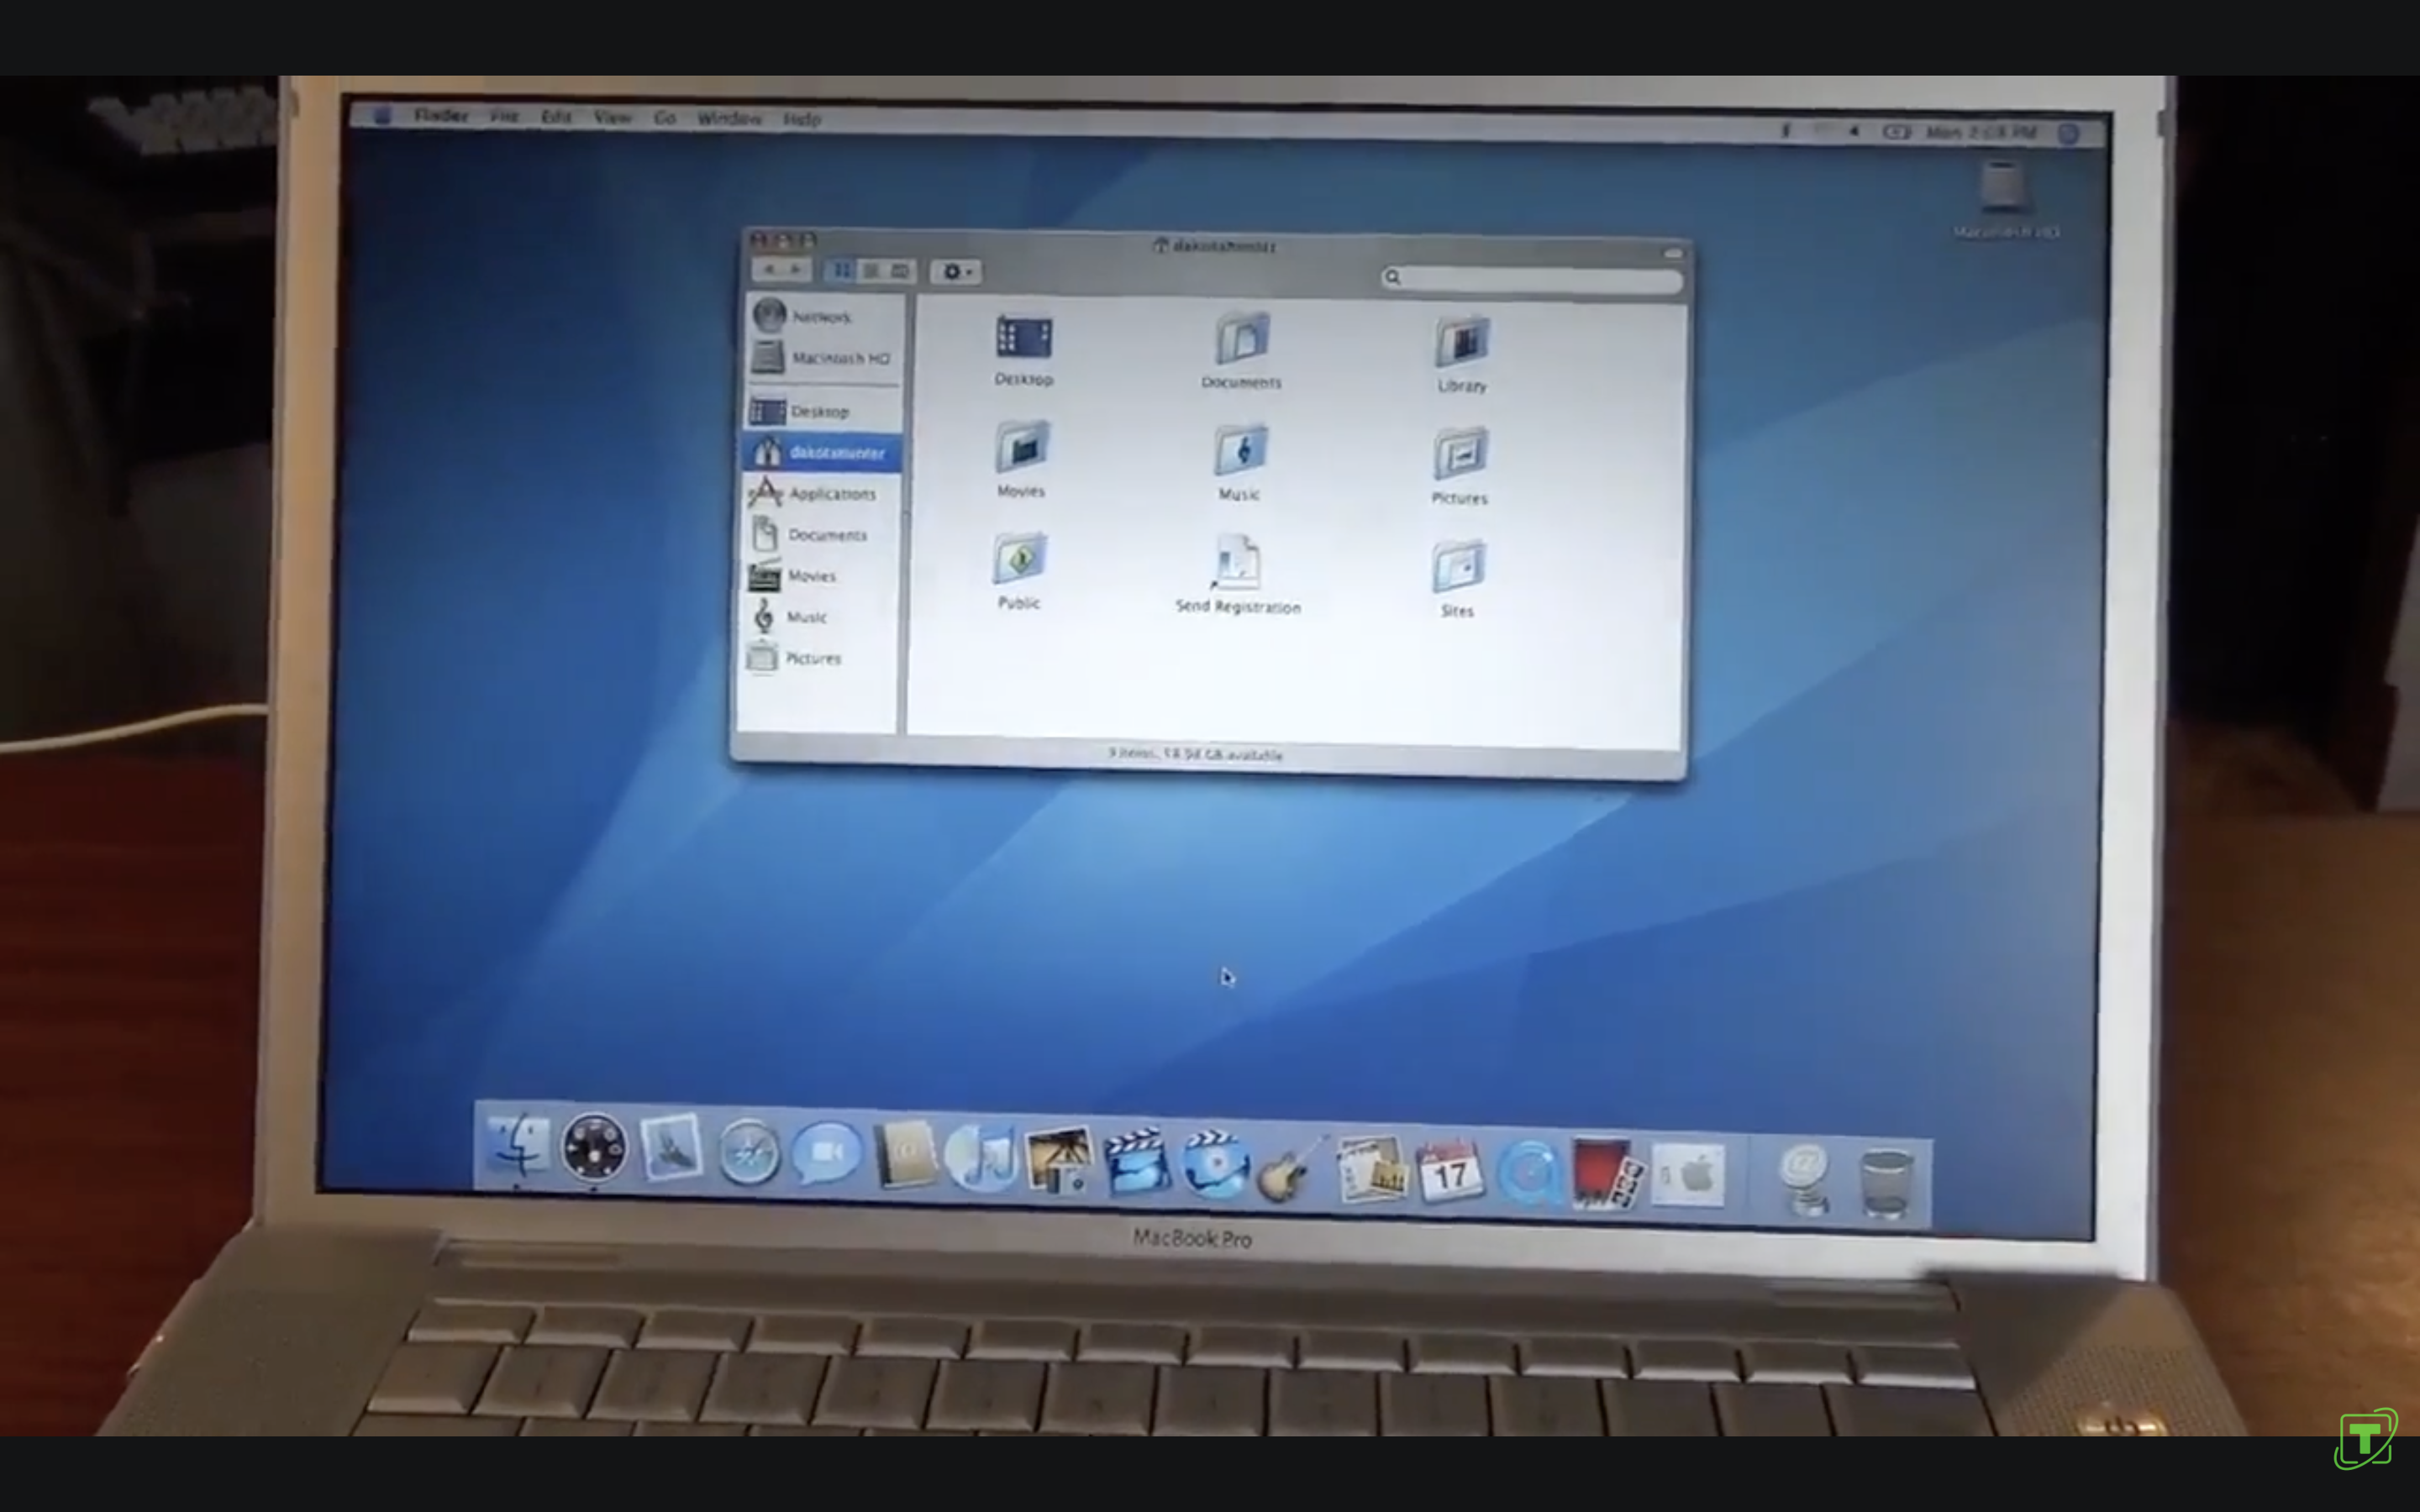
Task: Open Photo Booth from the Dock
Action: [1606, 1174]
